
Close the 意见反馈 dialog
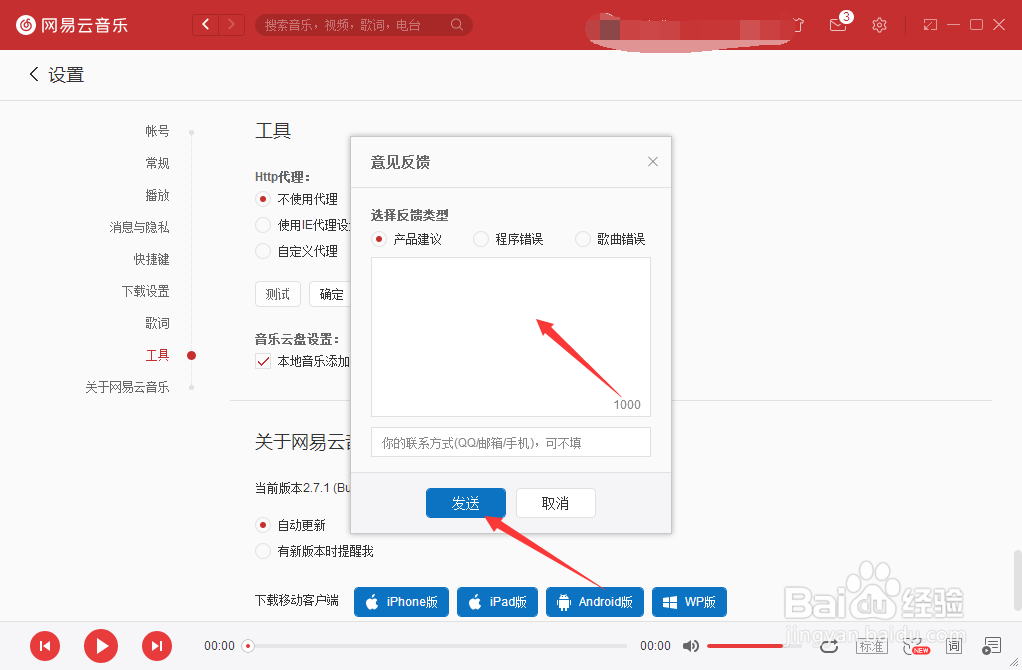click(652, 162)
